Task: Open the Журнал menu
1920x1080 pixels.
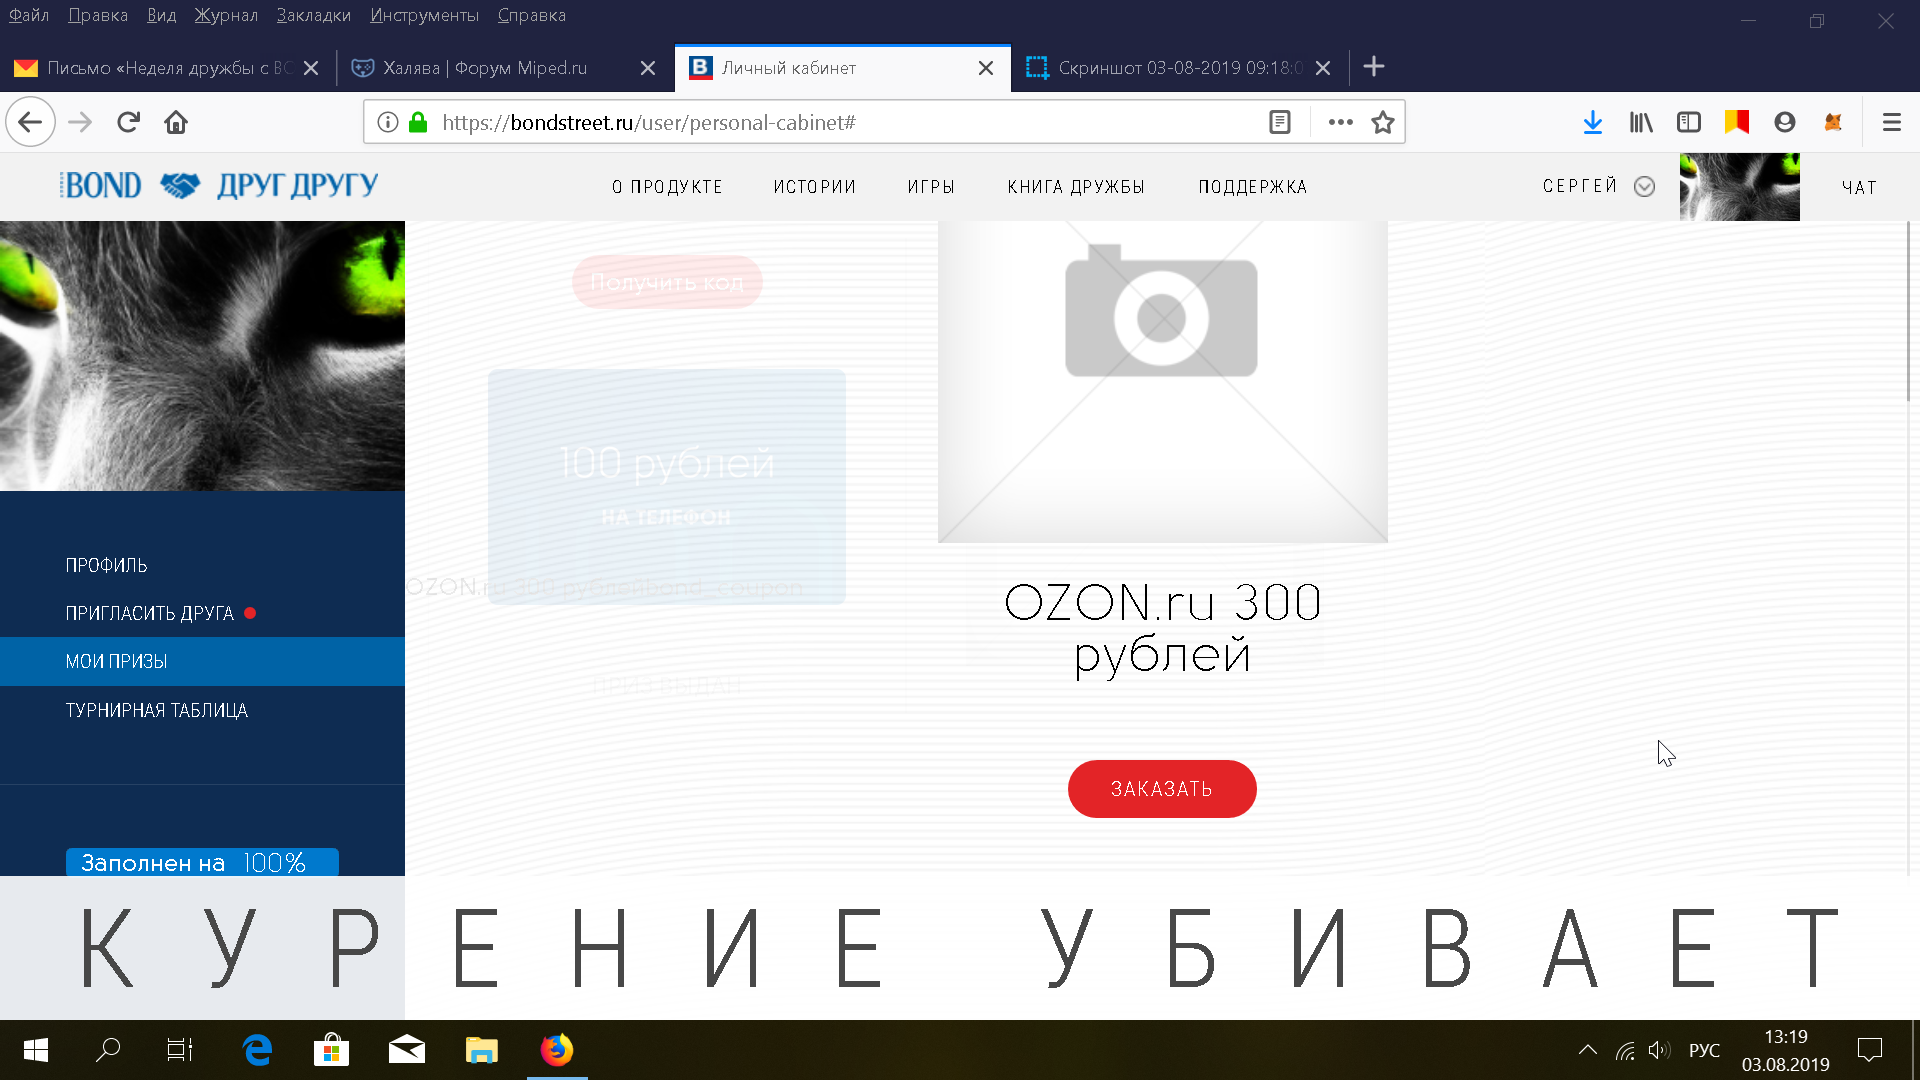Action: coord(226,15)
